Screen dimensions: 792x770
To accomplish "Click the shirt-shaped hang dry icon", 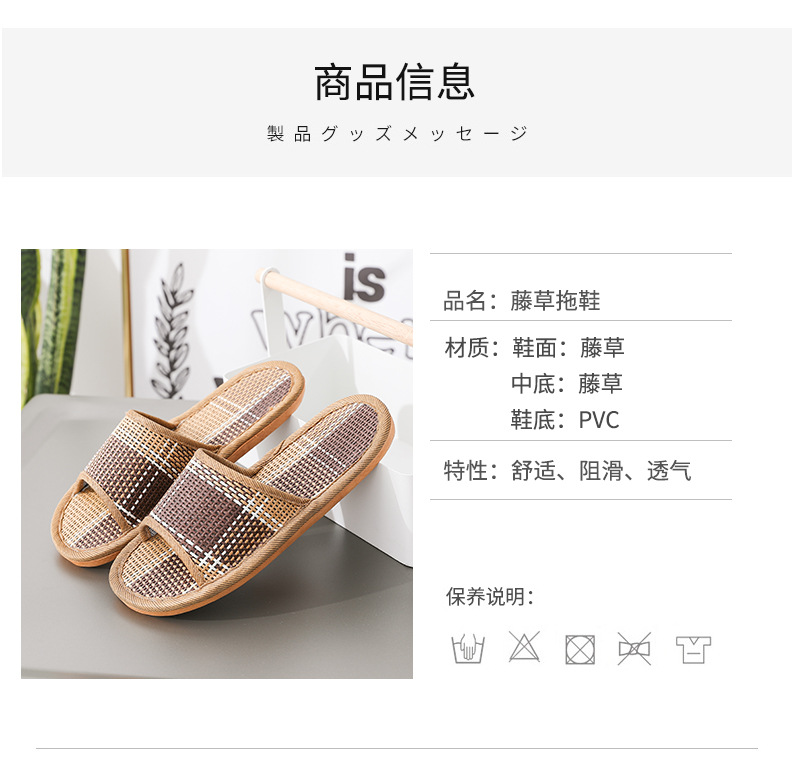I will pyautogui.click(x=694, y=650).
